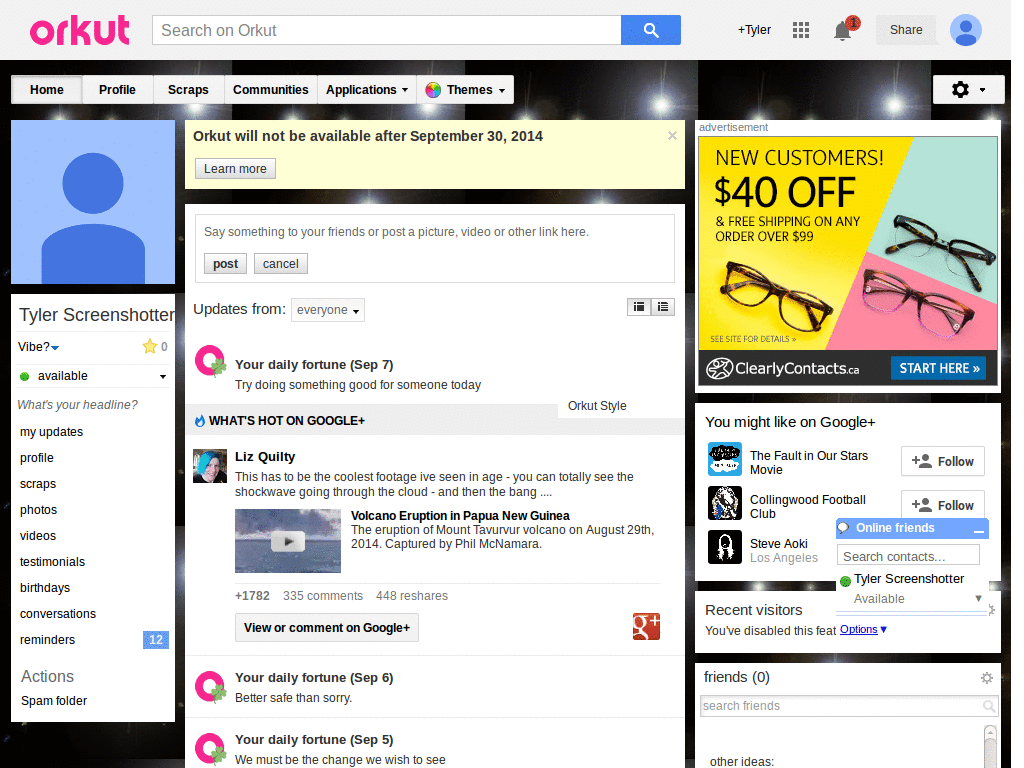
Task: Minimize the Online friends chat panel
Action: [x=978, y=530]
